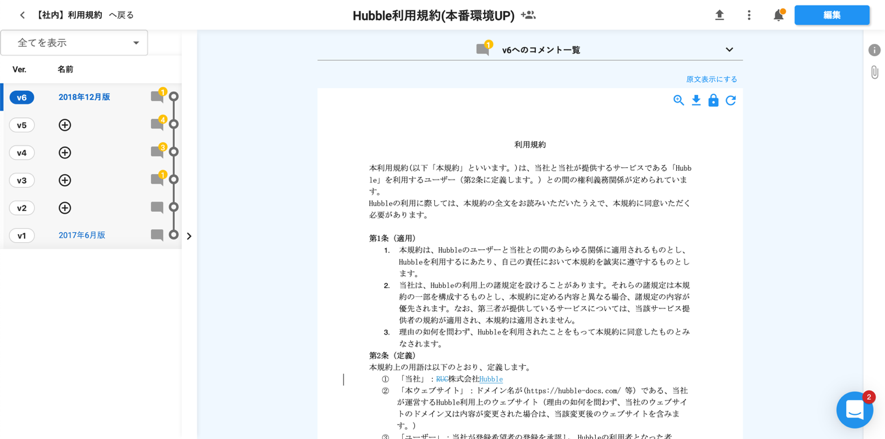The height and width of the screenshot is (439, 885).
Task: Click the 利用規約 heading in document
Action: [x=530, y=144]
